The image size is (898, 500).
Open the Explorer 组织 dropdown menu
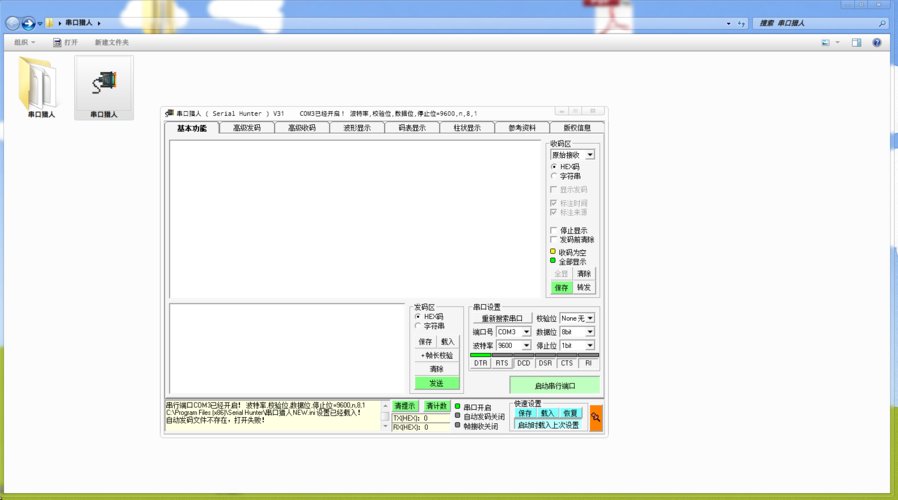click(25, 42)
